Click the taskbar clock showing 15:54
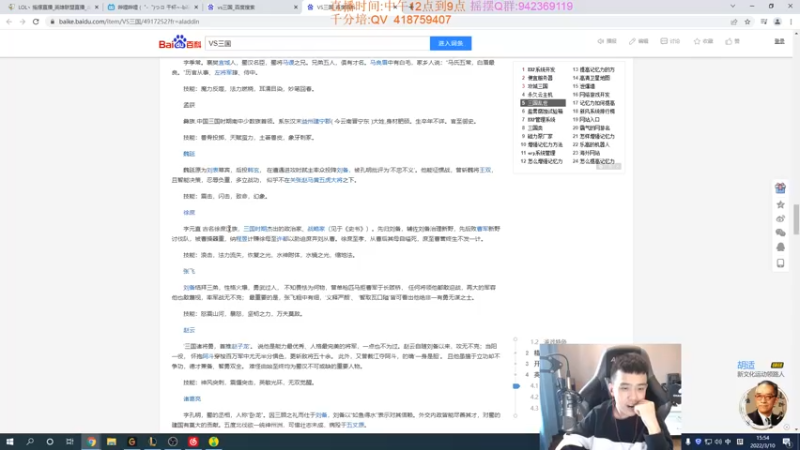The image size is (800, 450). (763, 442)
